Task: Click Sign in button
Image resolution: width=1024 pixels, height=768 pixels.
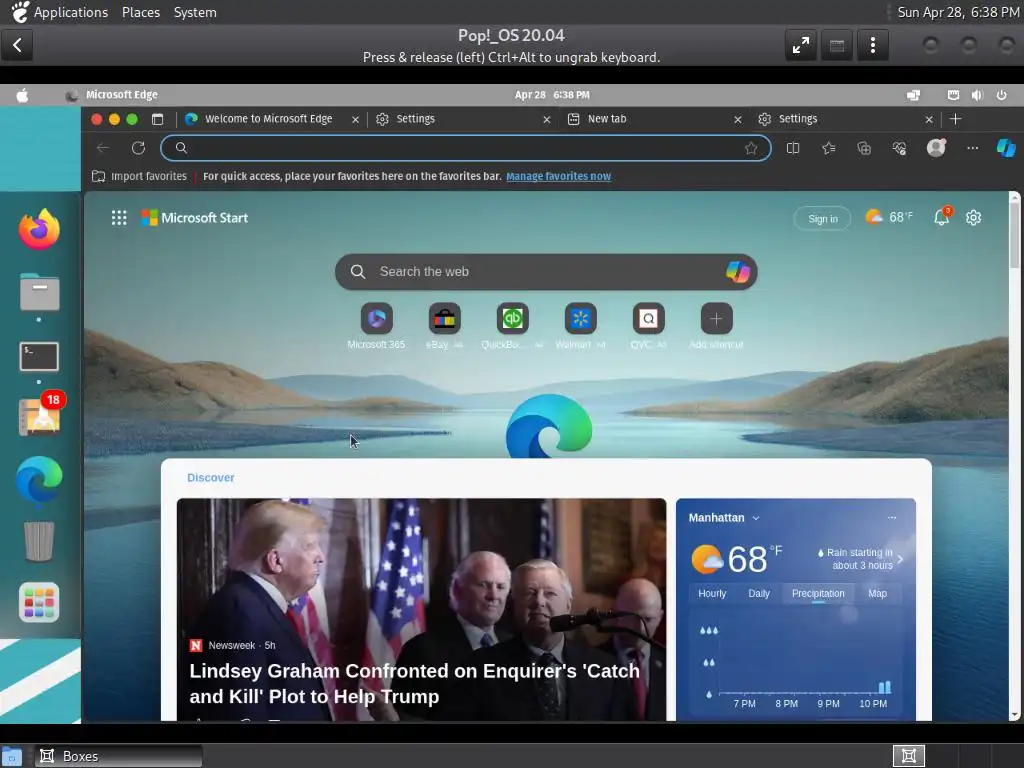Action: (823, 219)
